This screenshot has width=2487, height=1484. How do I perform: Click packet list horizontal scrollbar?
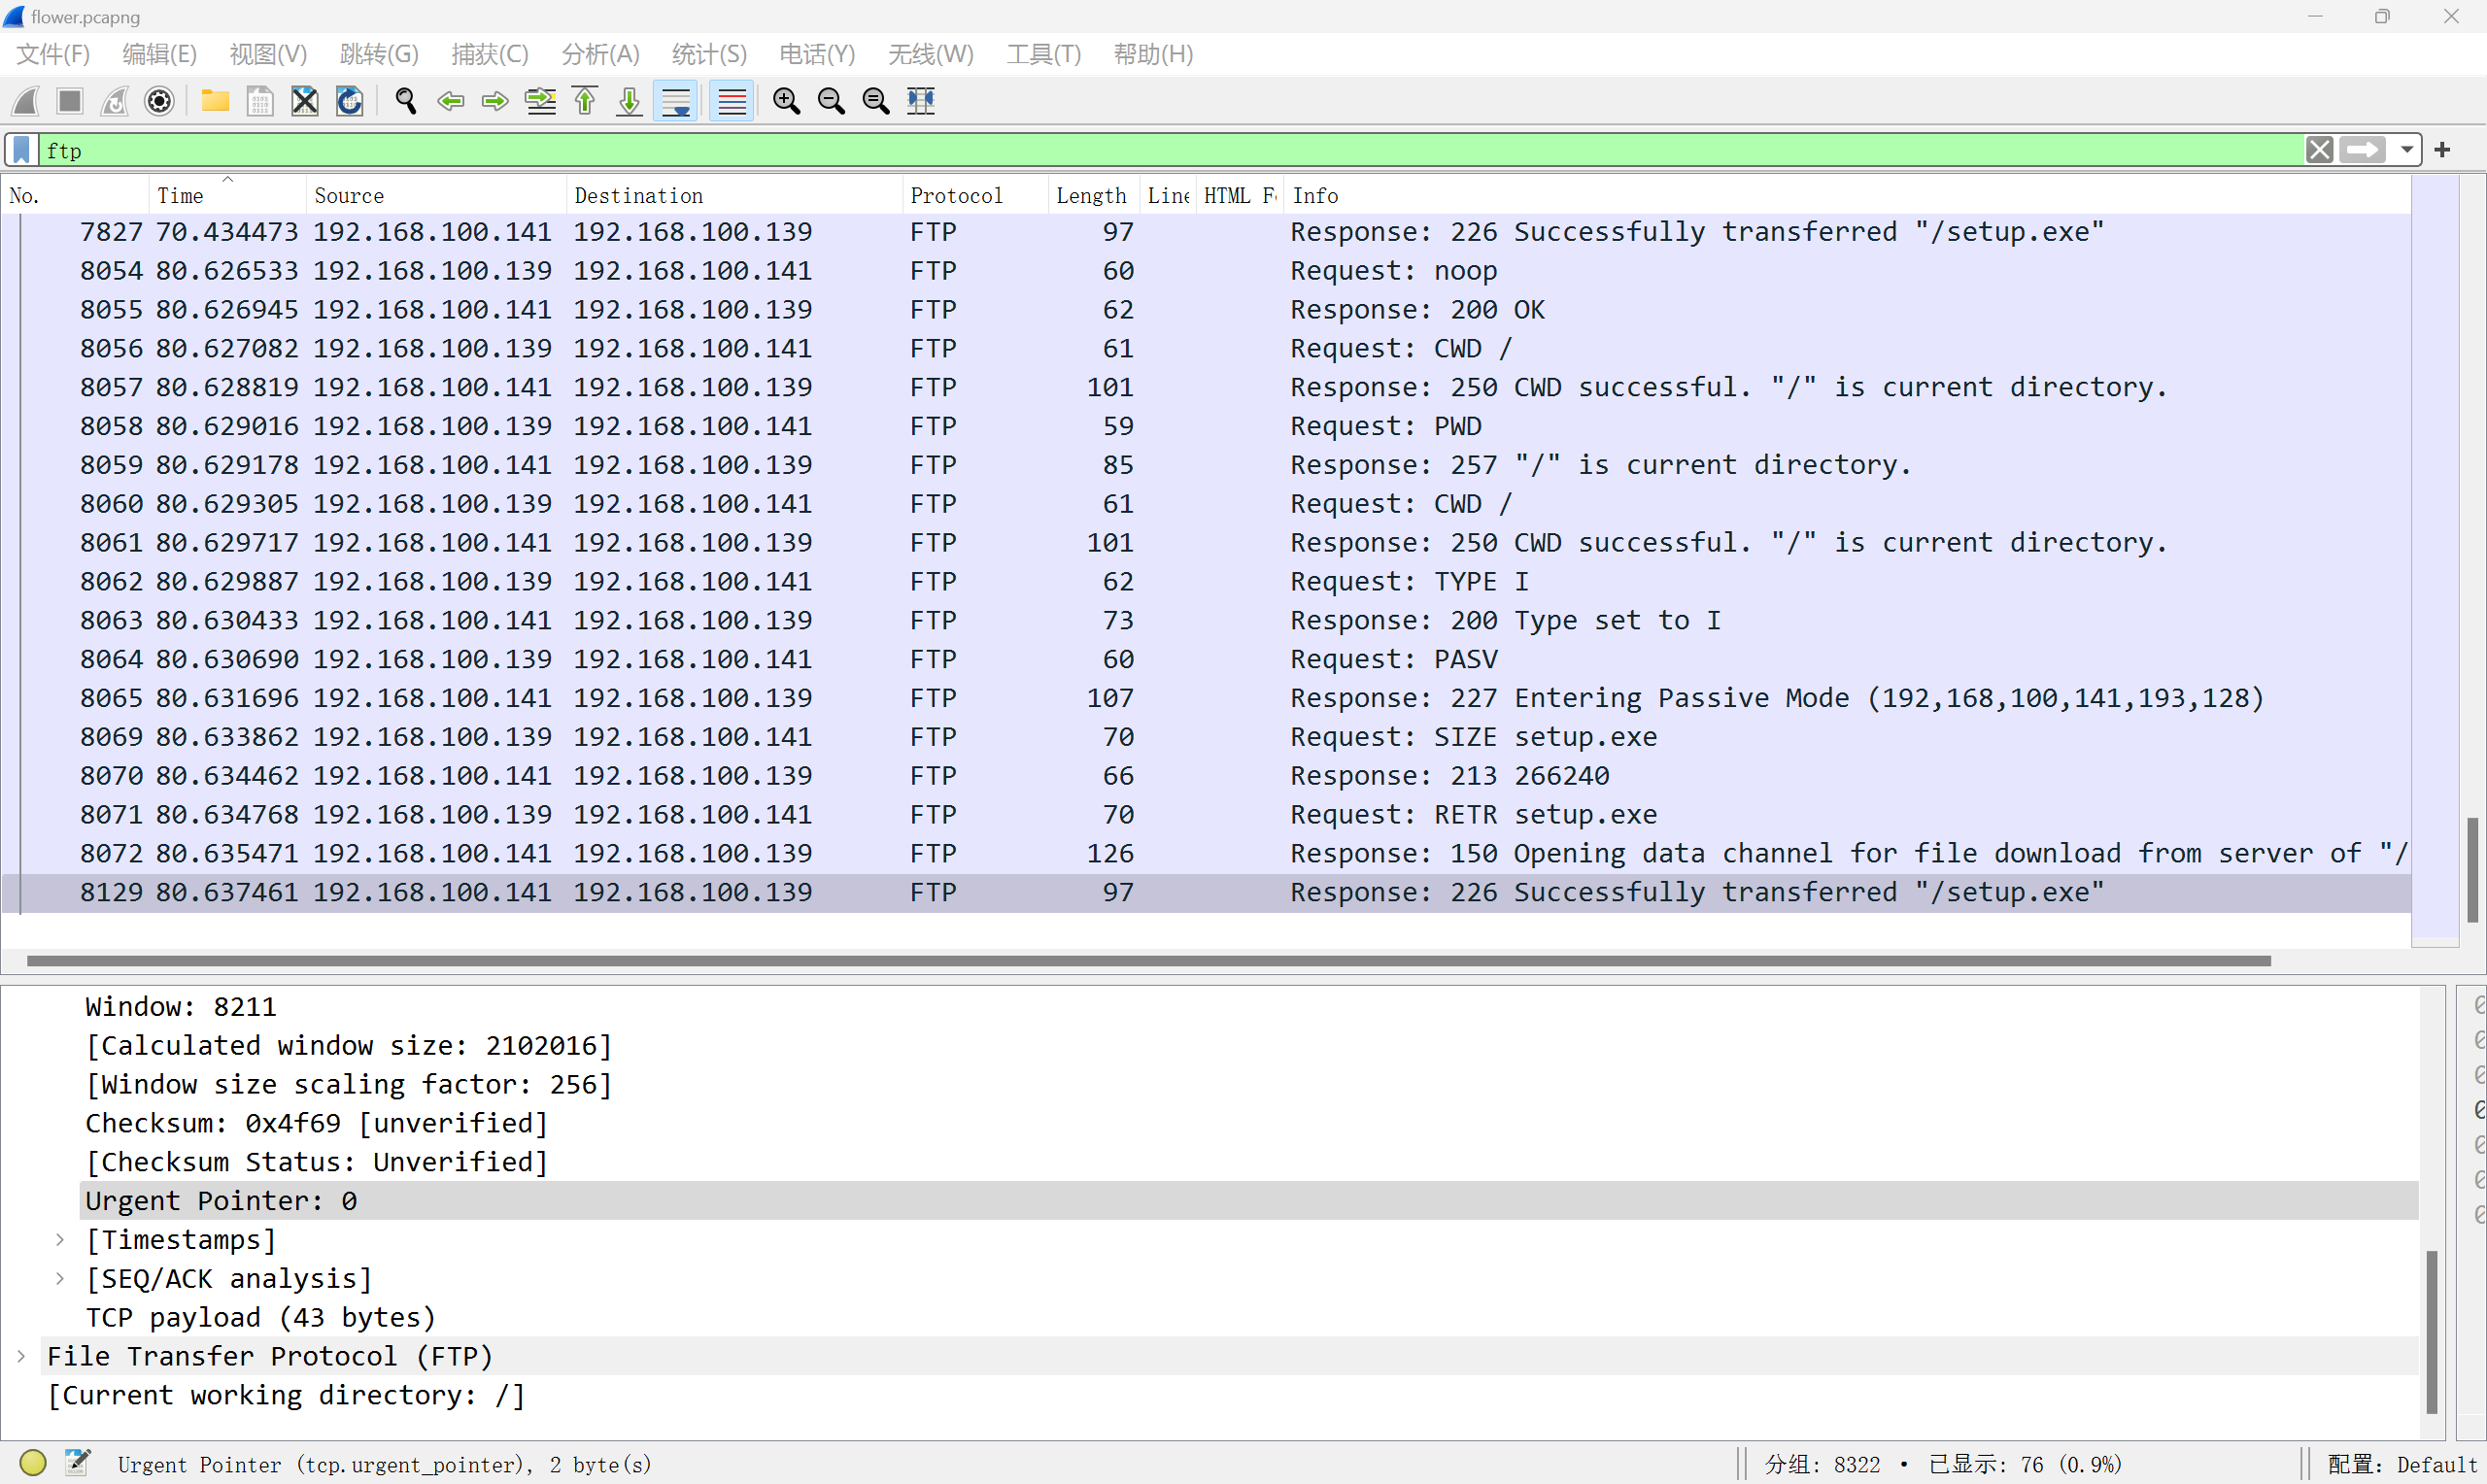click(1148, 961)
